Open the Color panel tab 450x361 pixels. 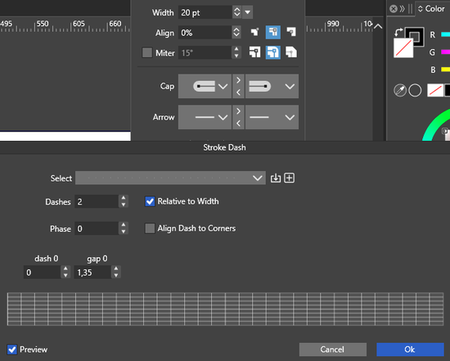[432, 9]
